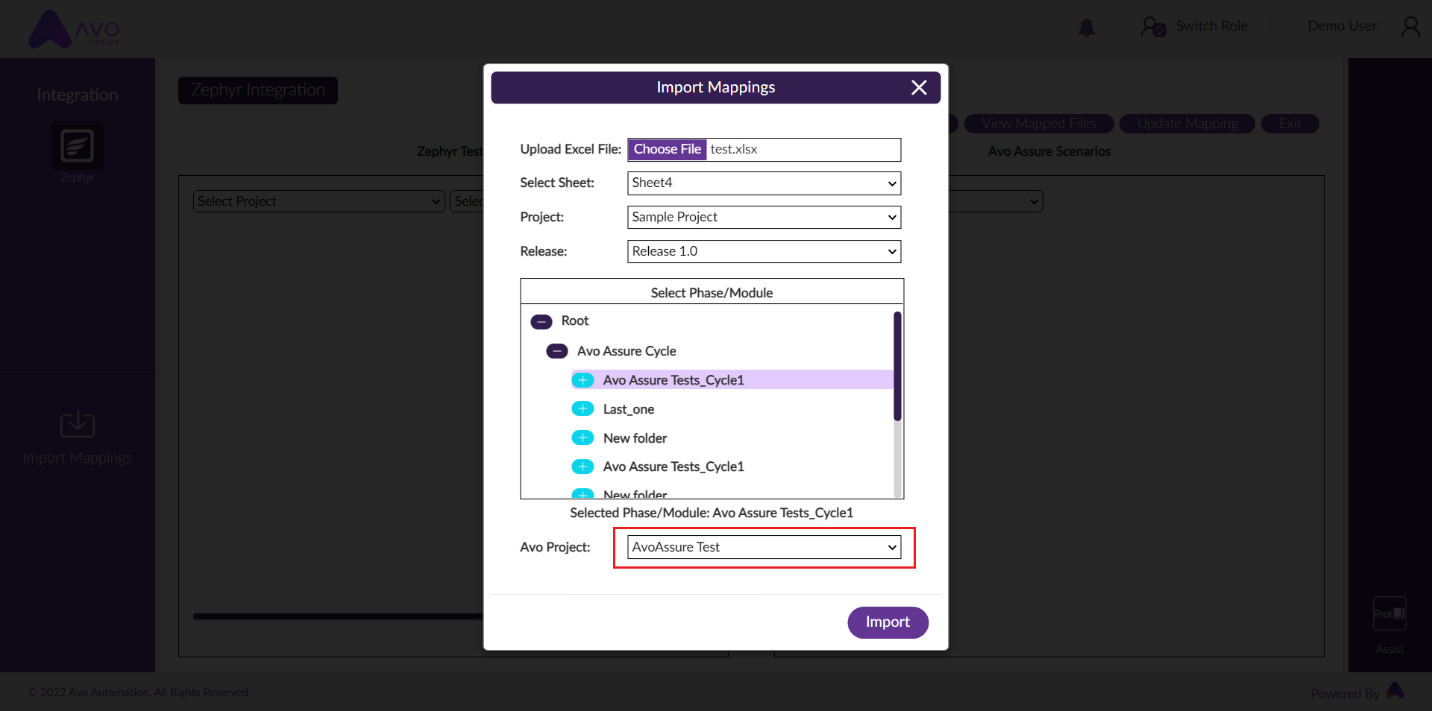Click the Select Phase/Module header
This screenshot has width=1432, height=711.
pos(712,293)
